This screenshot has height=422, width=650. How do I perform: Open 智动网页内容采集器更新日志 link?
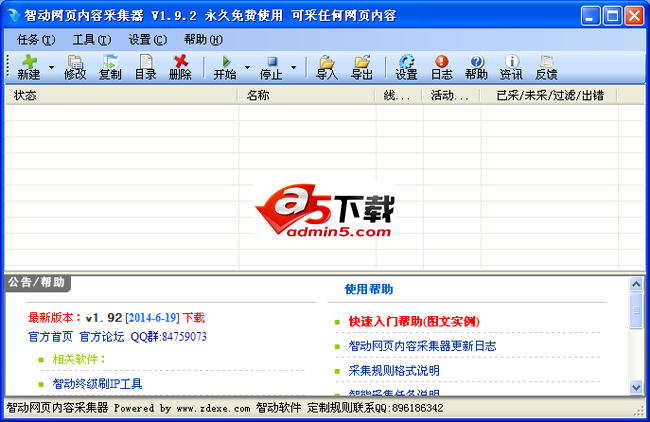[x=422, y=346]
